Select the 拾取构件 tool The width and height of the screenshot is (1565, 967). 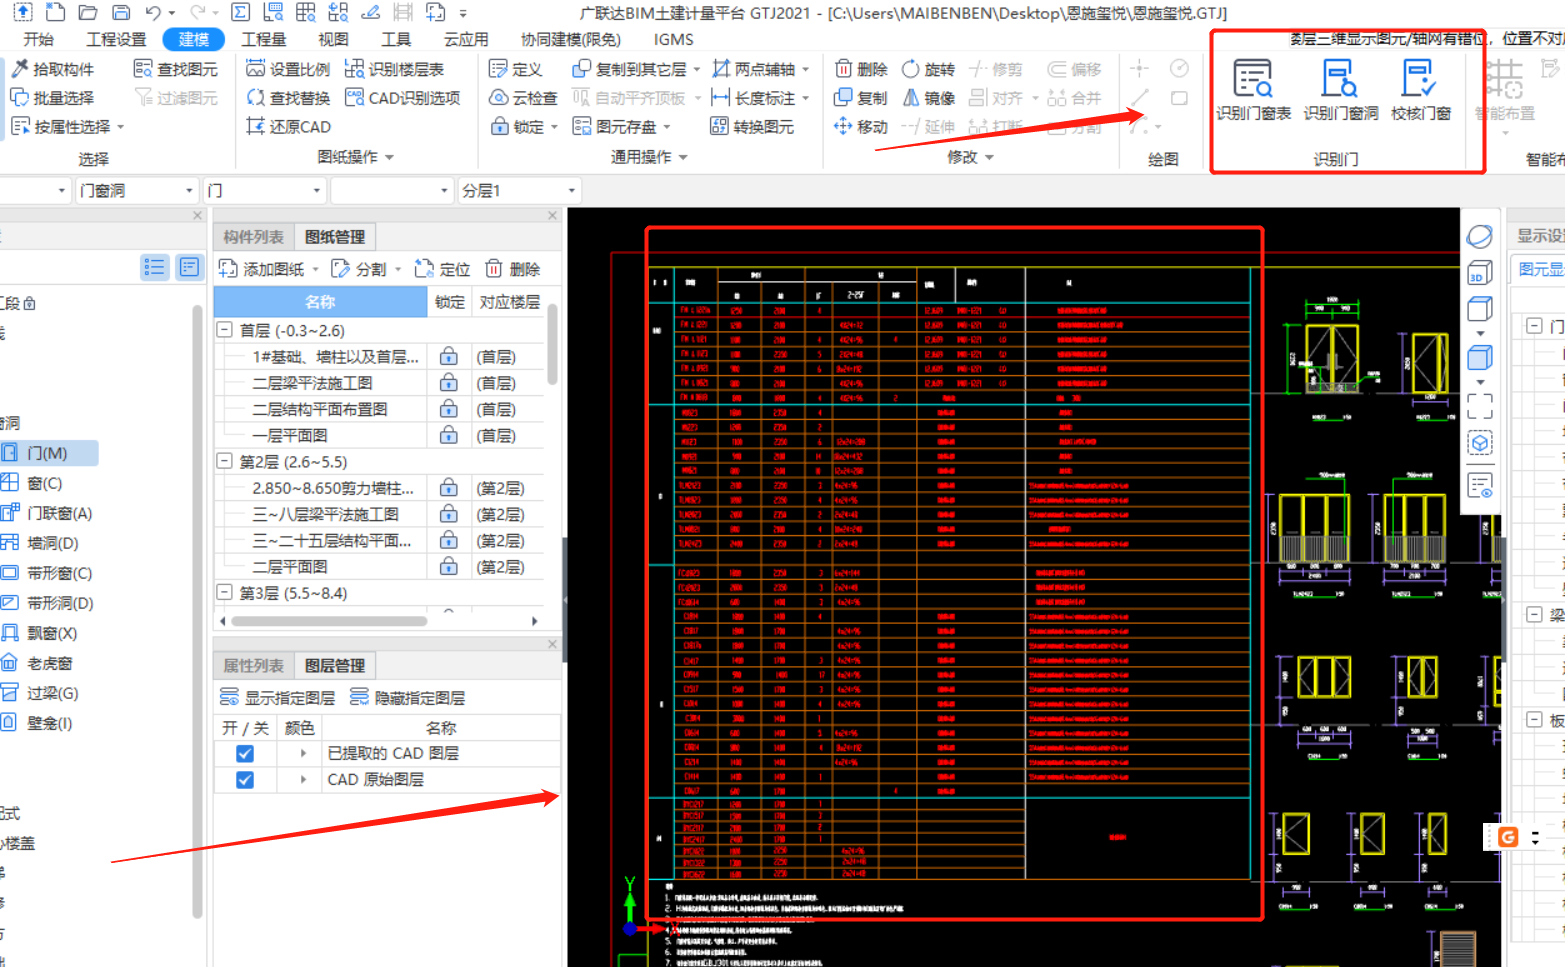[53, 69]
